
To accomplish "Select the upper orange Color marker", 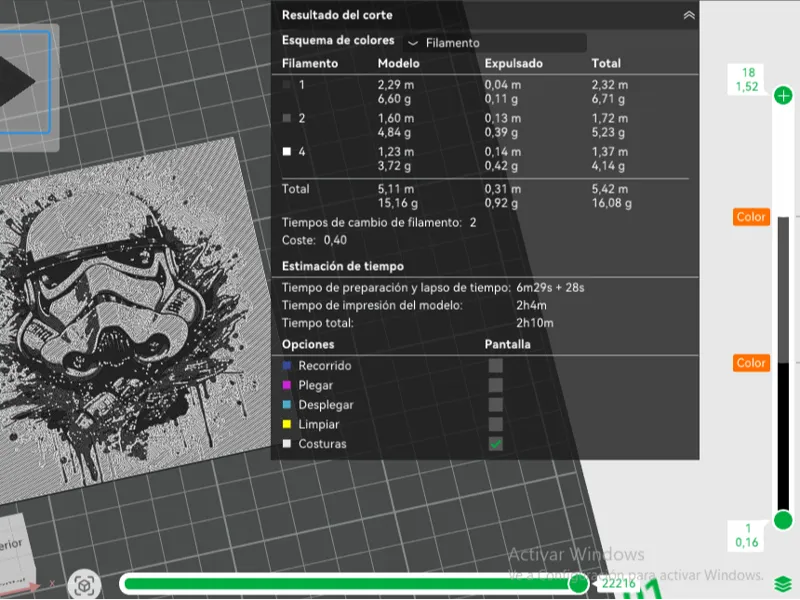I will pos(751,217).
